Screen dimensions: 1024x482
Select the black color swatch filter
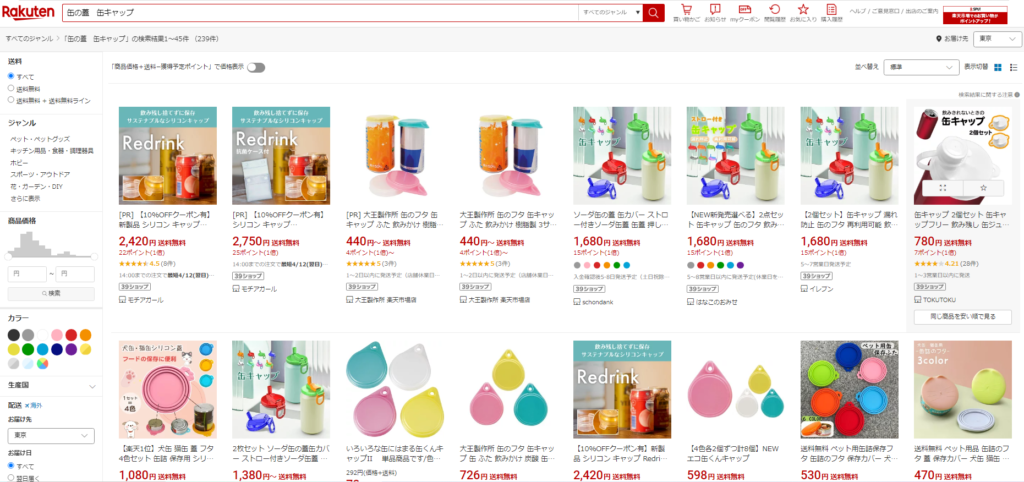click(x=14, y=335)
